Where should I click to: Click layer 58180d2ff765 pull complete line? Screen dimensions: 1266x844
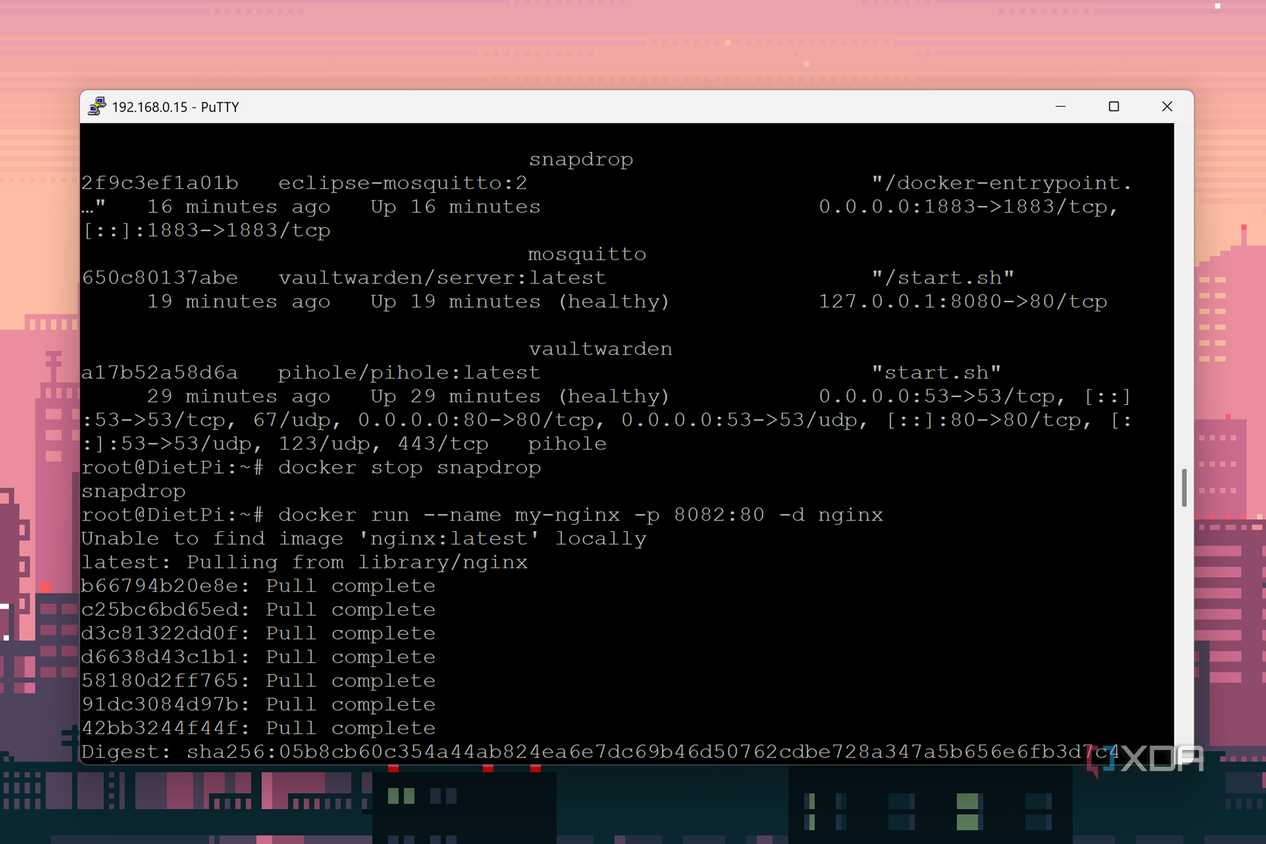click(258, 681)
